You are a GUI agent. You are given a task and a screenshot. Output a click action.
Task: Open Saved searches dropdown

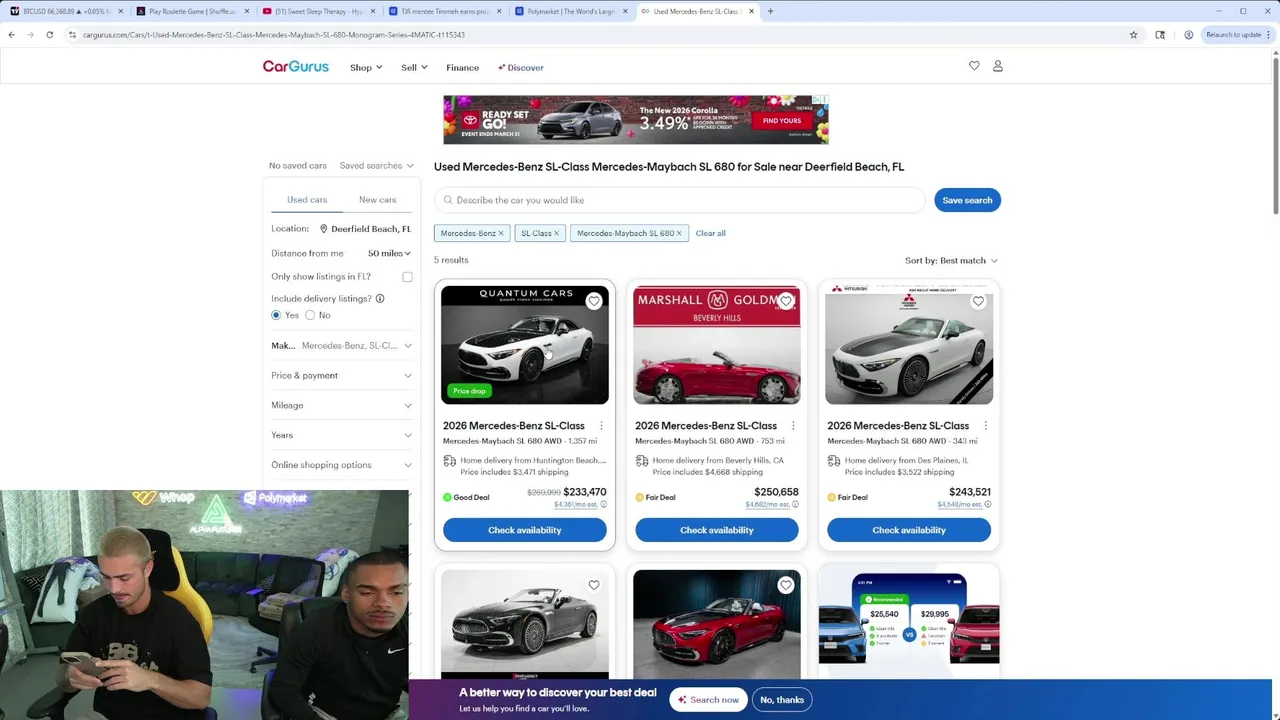[377, 166]
